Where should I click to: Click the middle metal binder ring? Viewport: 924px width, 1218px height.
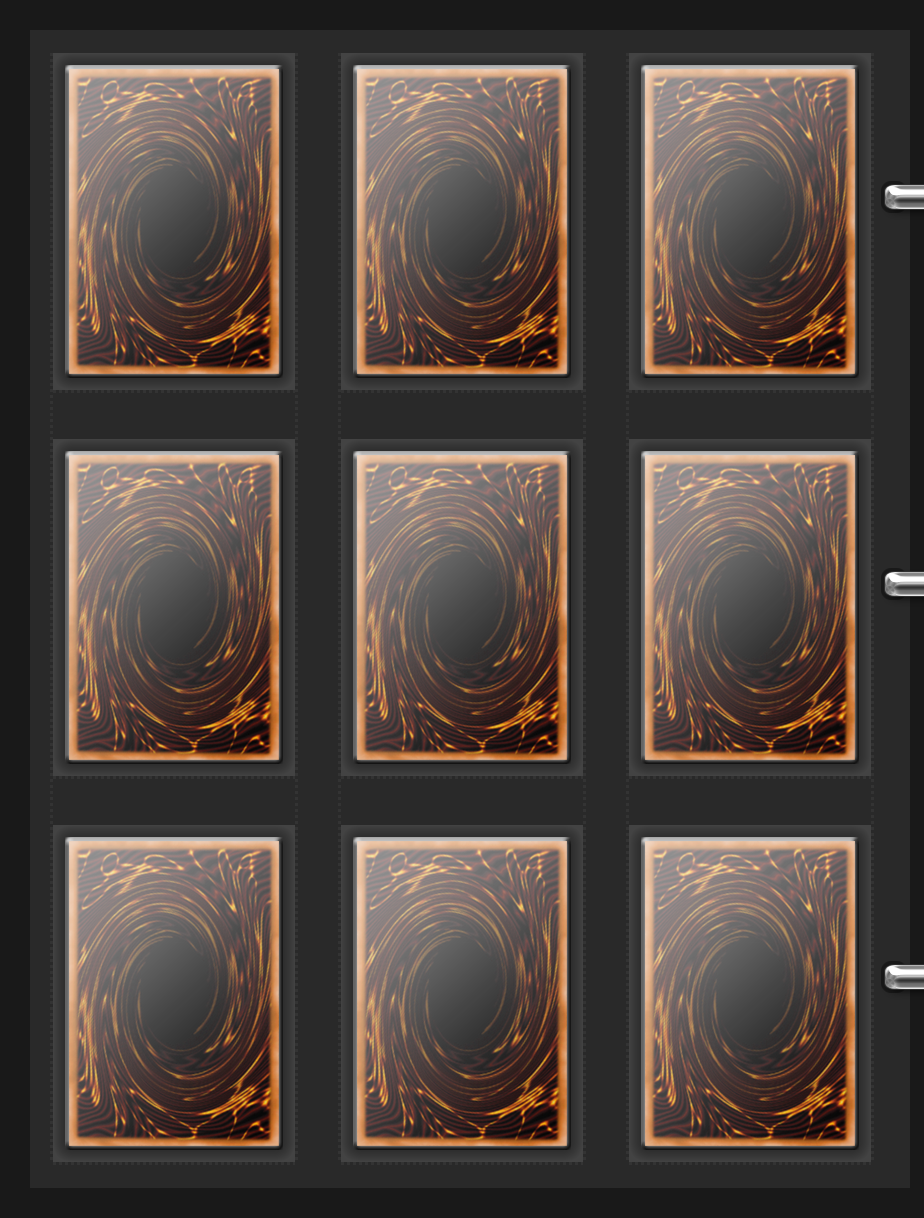pos(904,584)
